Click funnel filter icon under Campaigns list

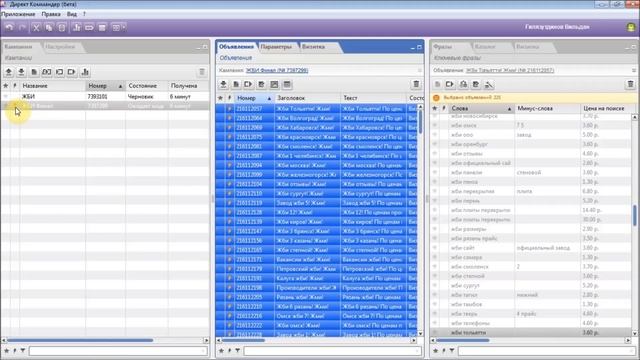[23, 351]
